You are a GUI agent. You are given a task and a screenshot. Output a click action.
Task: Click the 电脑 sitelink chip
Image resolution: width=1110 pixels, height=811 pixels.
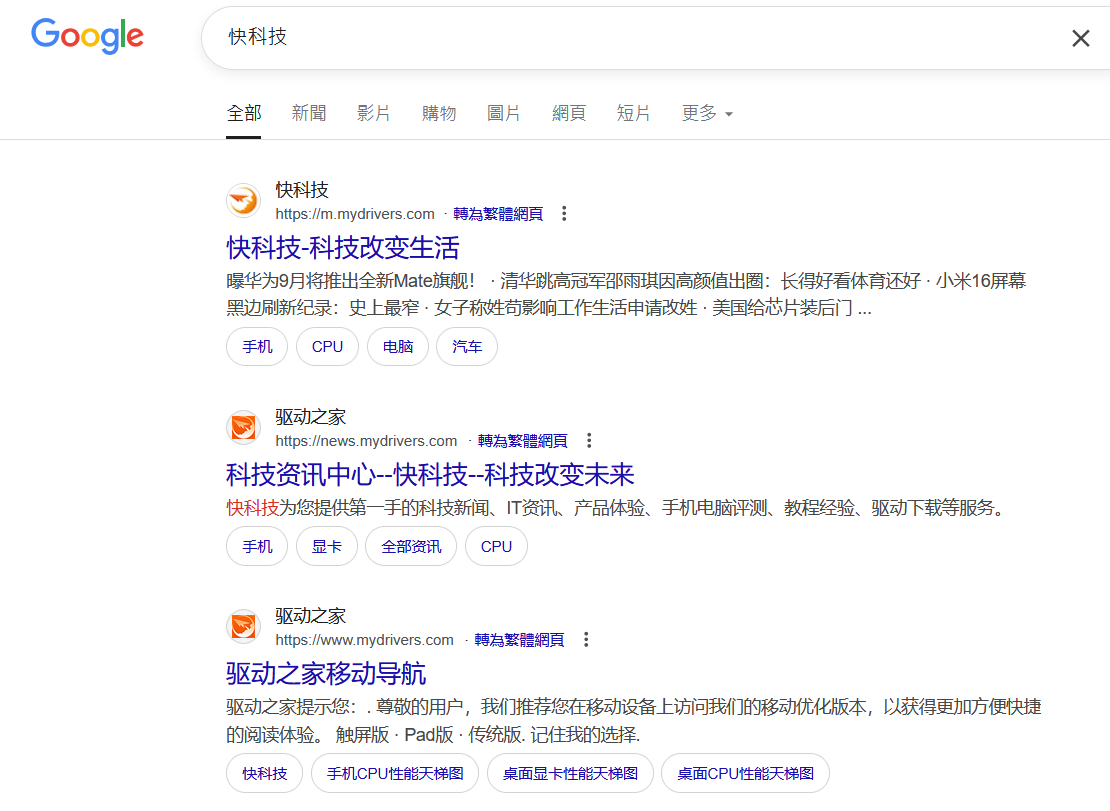coord(398,347)
